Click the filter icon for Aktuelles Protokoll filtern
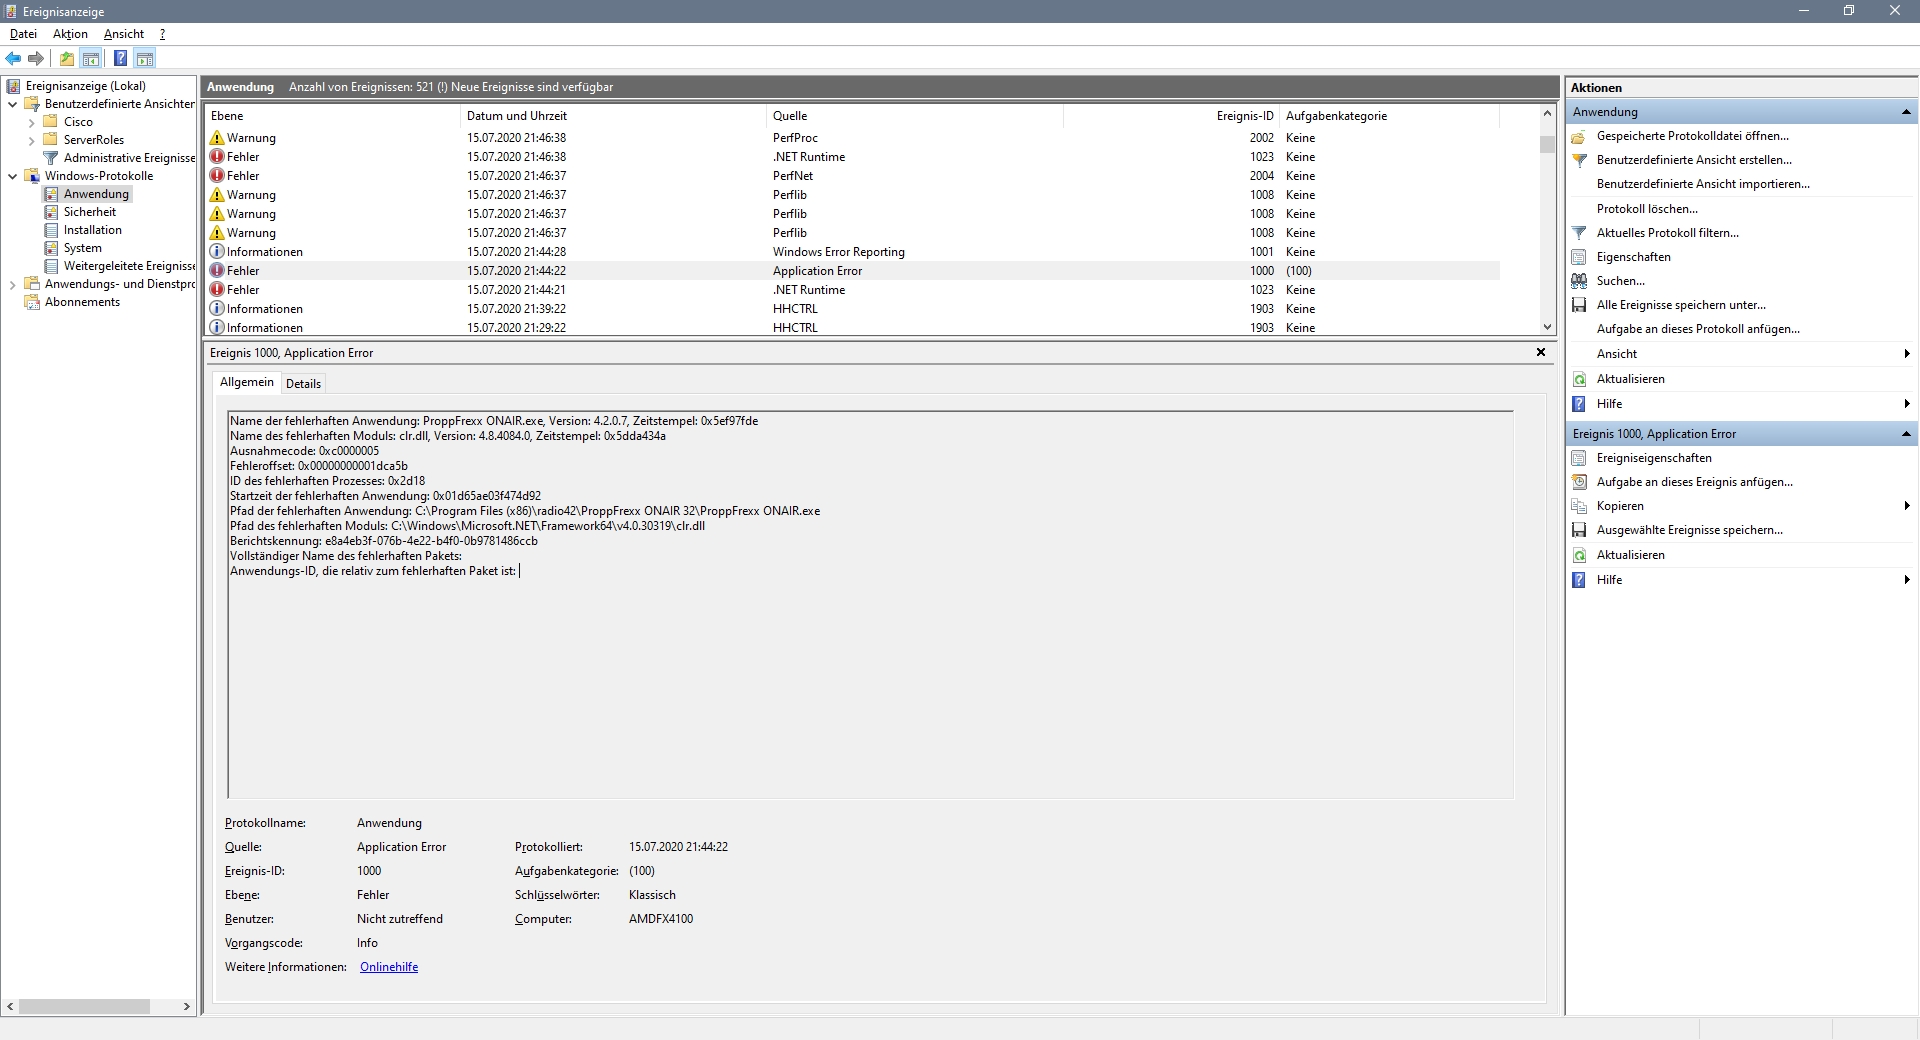Viewport: 1920px width, 1040px height. pos(1579,233)
